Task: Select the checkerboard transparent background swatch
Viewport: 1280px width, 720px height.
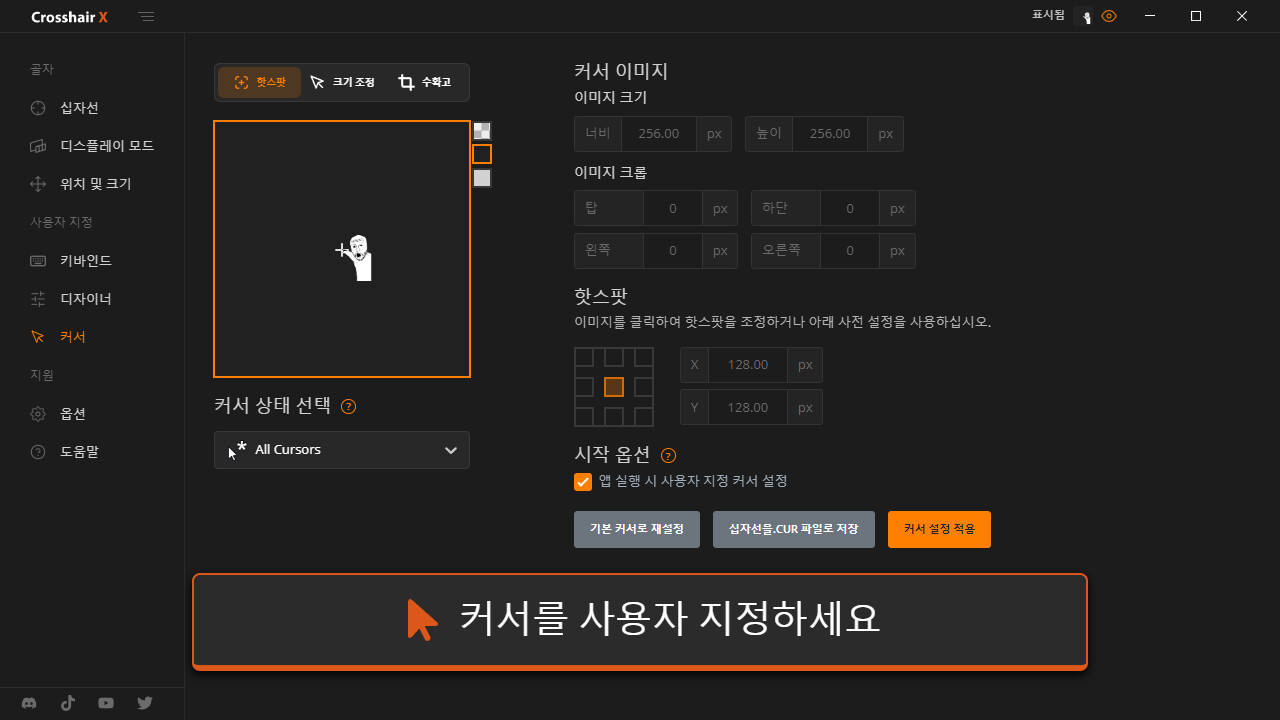Action: (x=482, y=130)
